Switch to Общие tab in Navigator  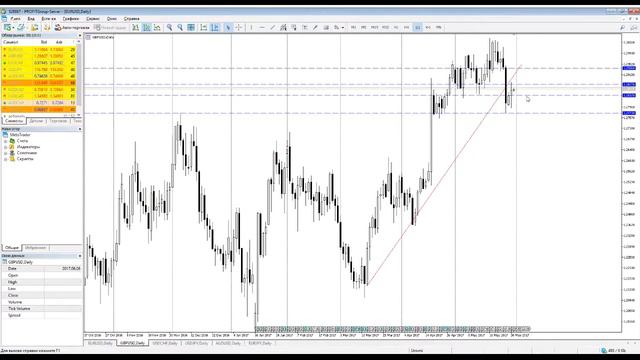click(12, 248)
